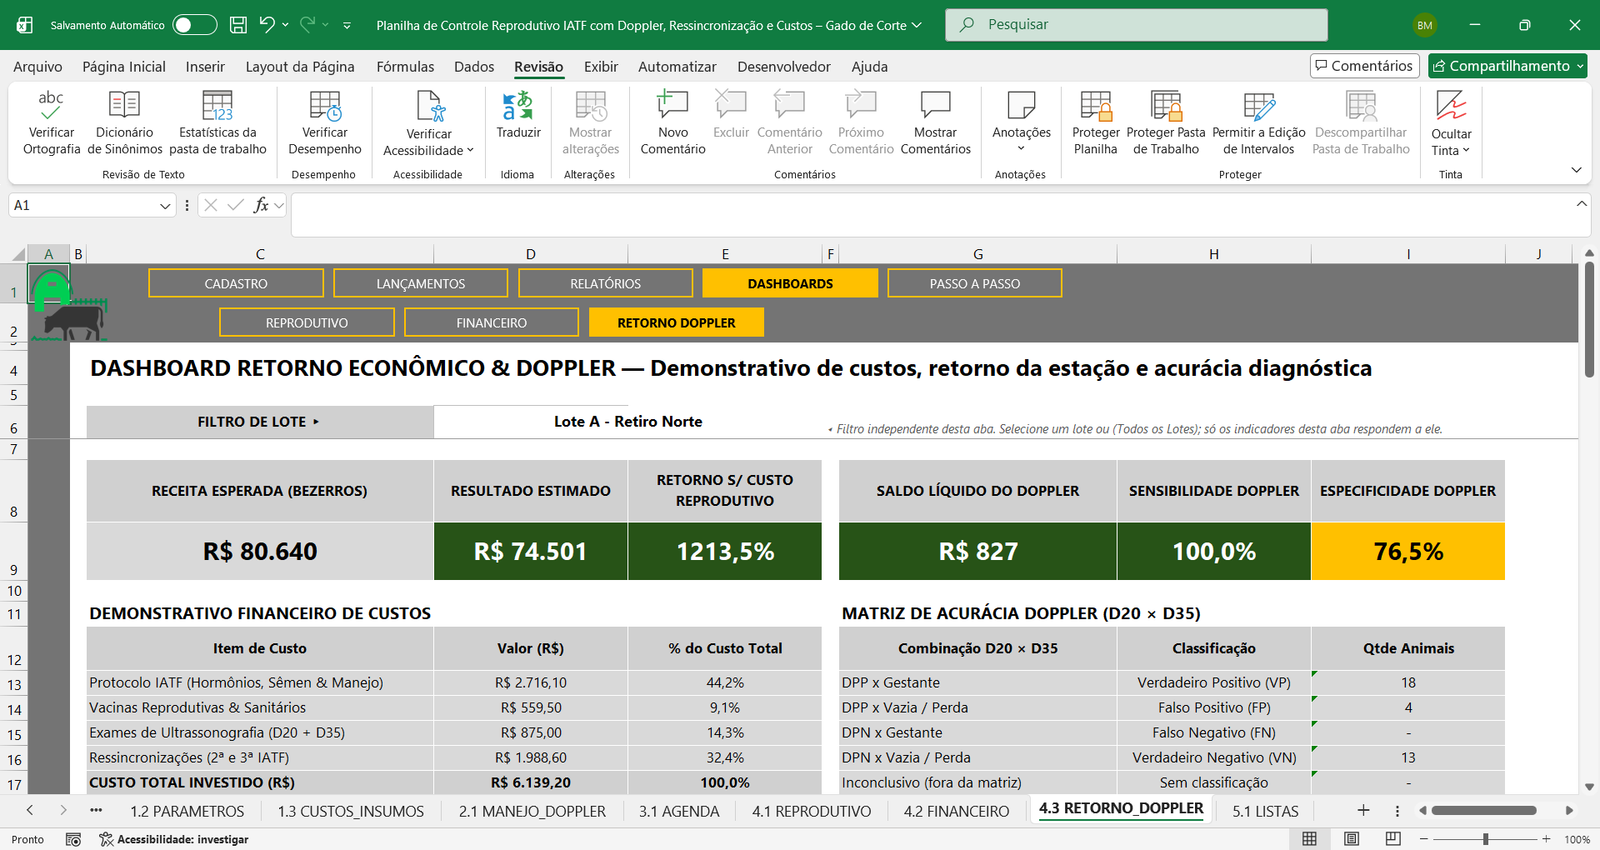Image resolution: width=1600 pixels, height=850 pixels.
Task: Click the Acessibilidade: investigar status
Action: (x=173, y=839)
